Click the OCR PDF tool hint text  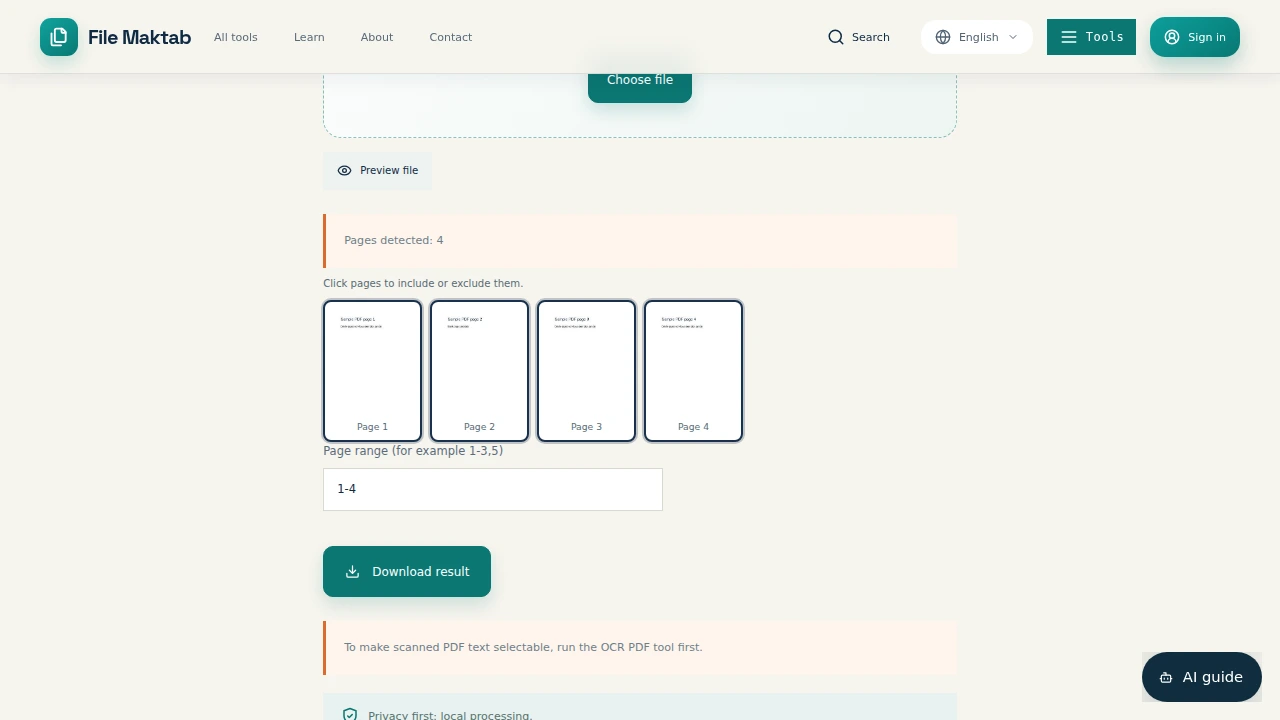point(523,647)
